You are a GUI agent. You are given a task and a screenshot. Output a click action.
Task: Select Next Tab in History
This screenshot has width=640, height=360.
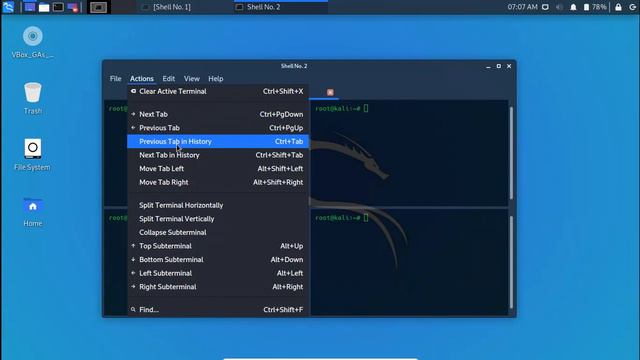[218, 155]
